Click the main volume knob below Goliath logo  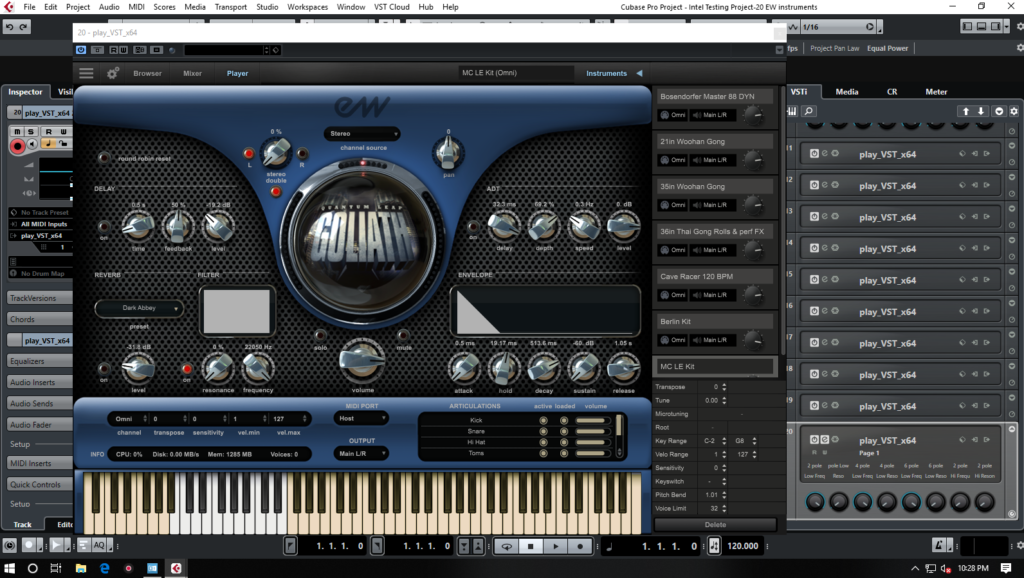361,361
